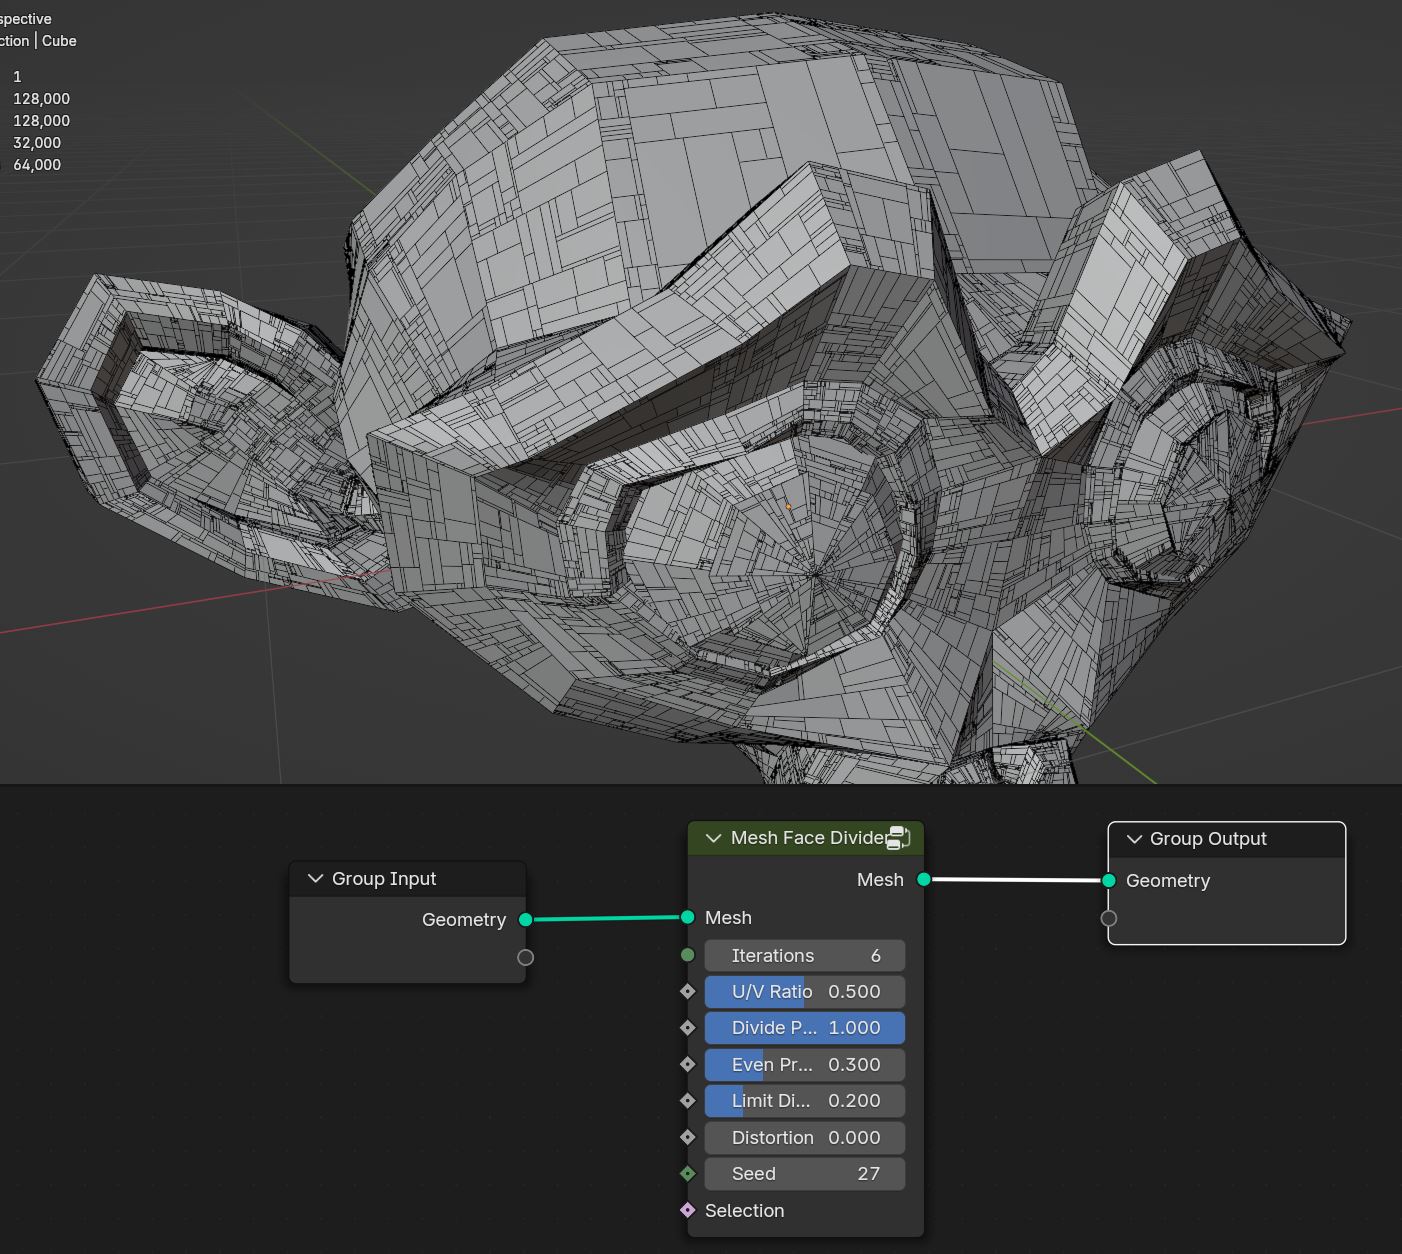Image resolution: width=1402 pixels, height=1254 pixels.
Task: Collapse the Group Output node
Action: 1134,839
